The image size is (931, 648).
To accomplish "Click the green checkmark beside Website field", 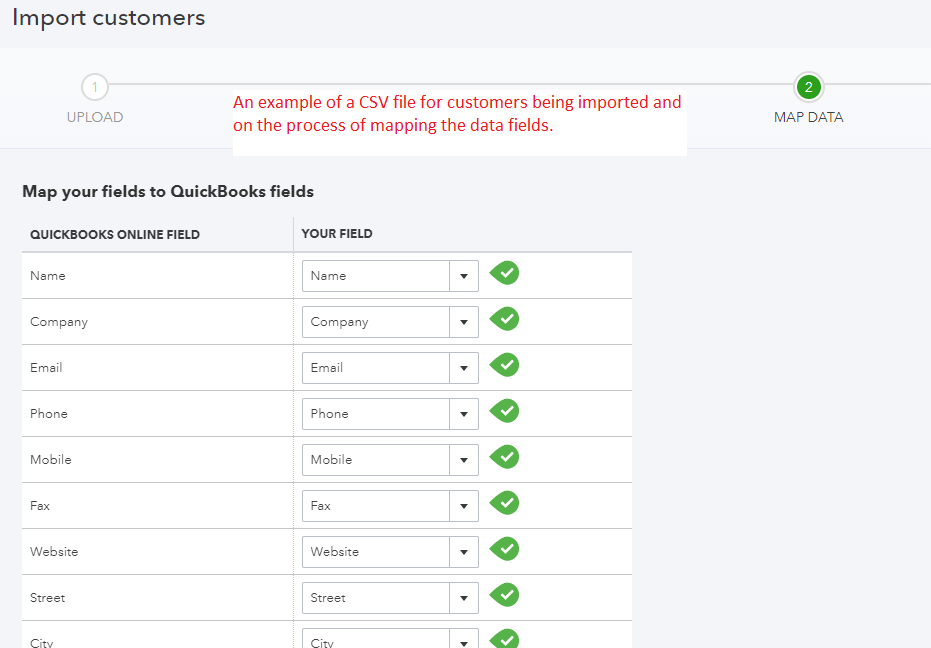I will coord(505,549).
